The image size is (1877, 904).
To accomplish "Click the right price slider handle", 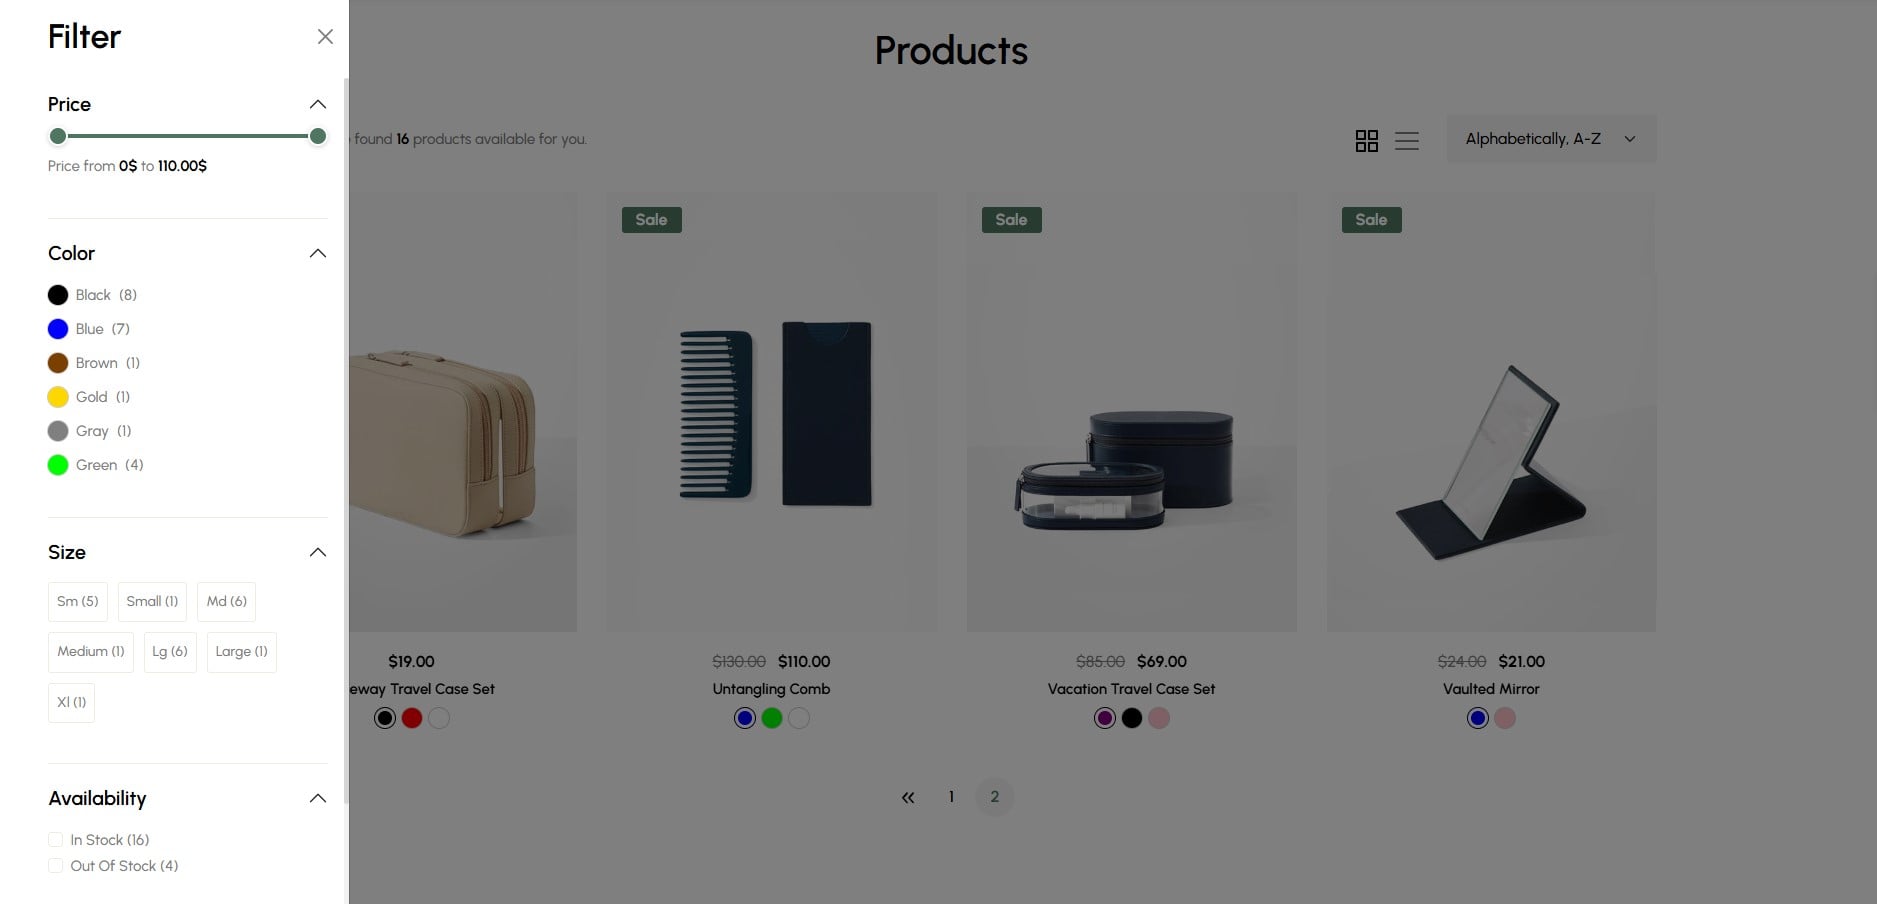I will coord(318,136).
